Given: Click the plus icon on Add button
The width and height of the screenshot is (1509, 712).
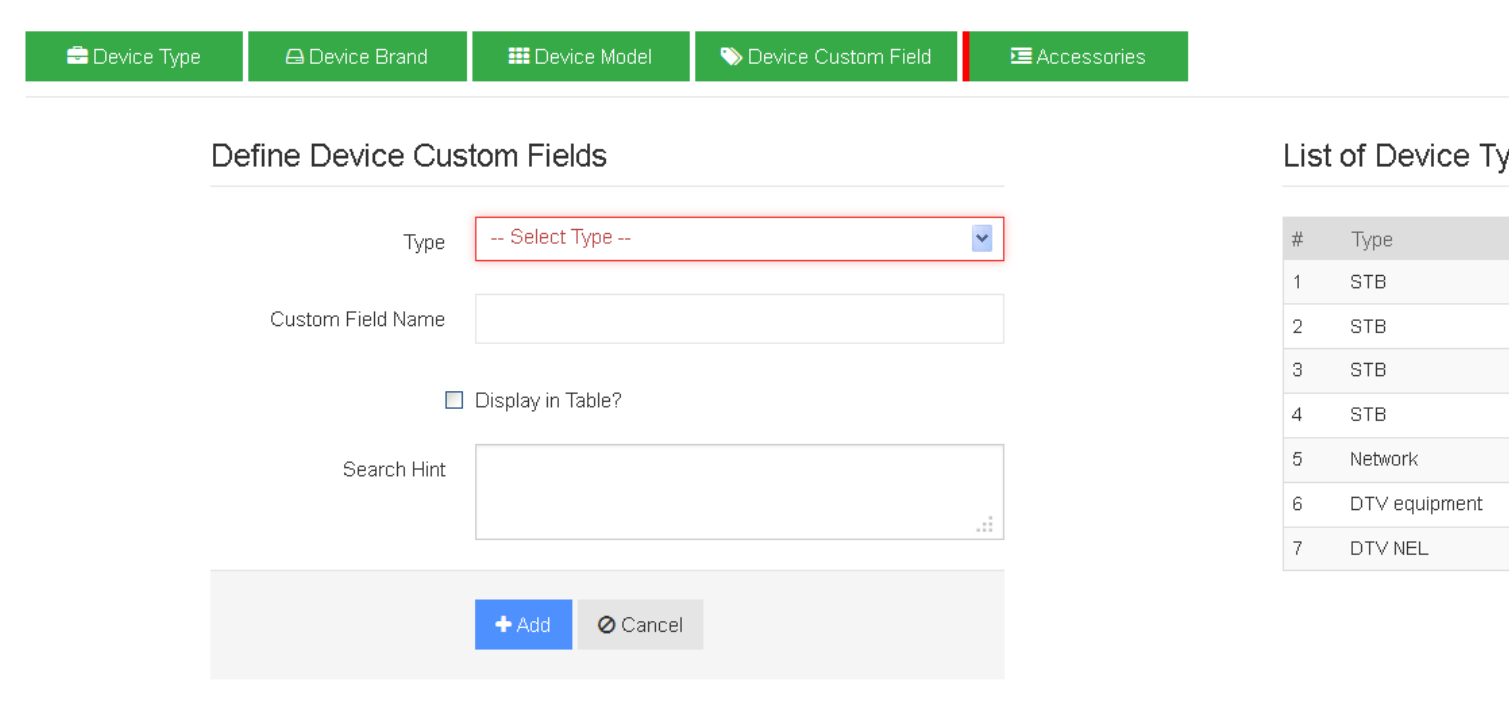Looking at the screenshot, I should tap(504, 624).
